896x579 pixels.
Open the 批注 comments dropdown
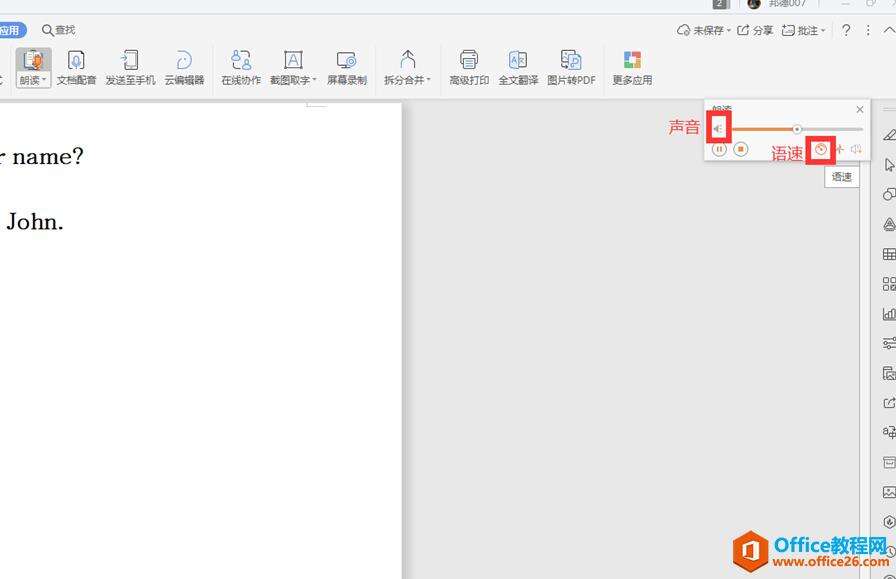pos(803,30)
